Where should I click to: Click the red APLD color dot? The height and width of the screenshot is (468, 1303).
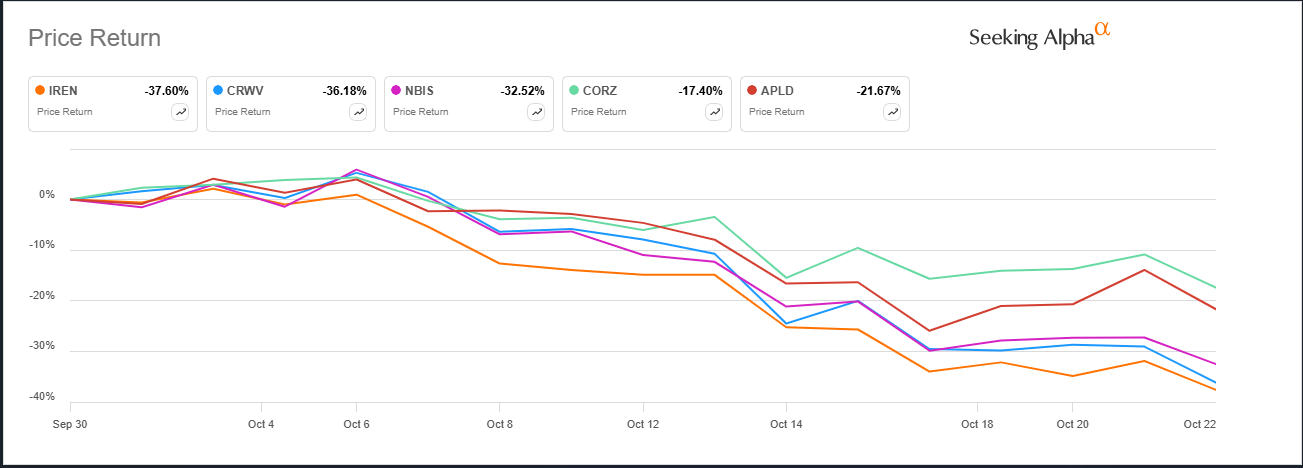[x=752, y=91]
